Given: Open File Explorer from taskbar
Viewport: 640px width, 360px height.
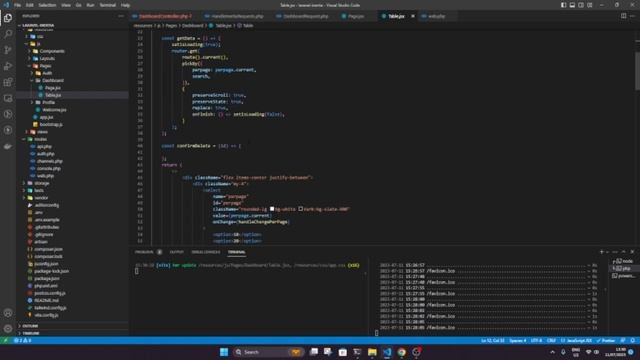Looking at the screenshot, I should (x=372, y=352).
